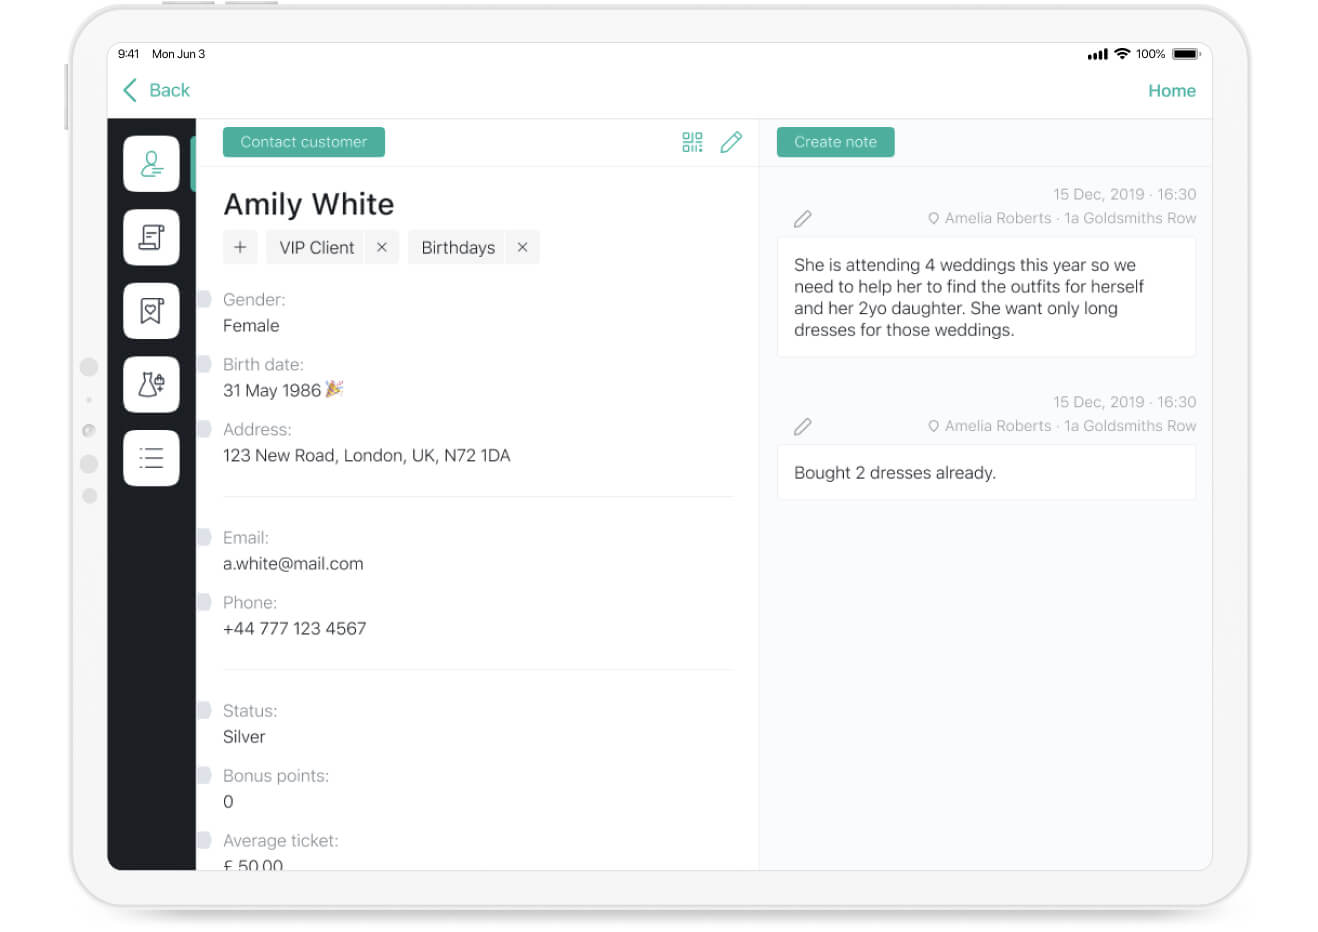The height and width of the screenshot is (932, 1318).
Task: Open the list menu sidebar icon
Action: point(151,458)
